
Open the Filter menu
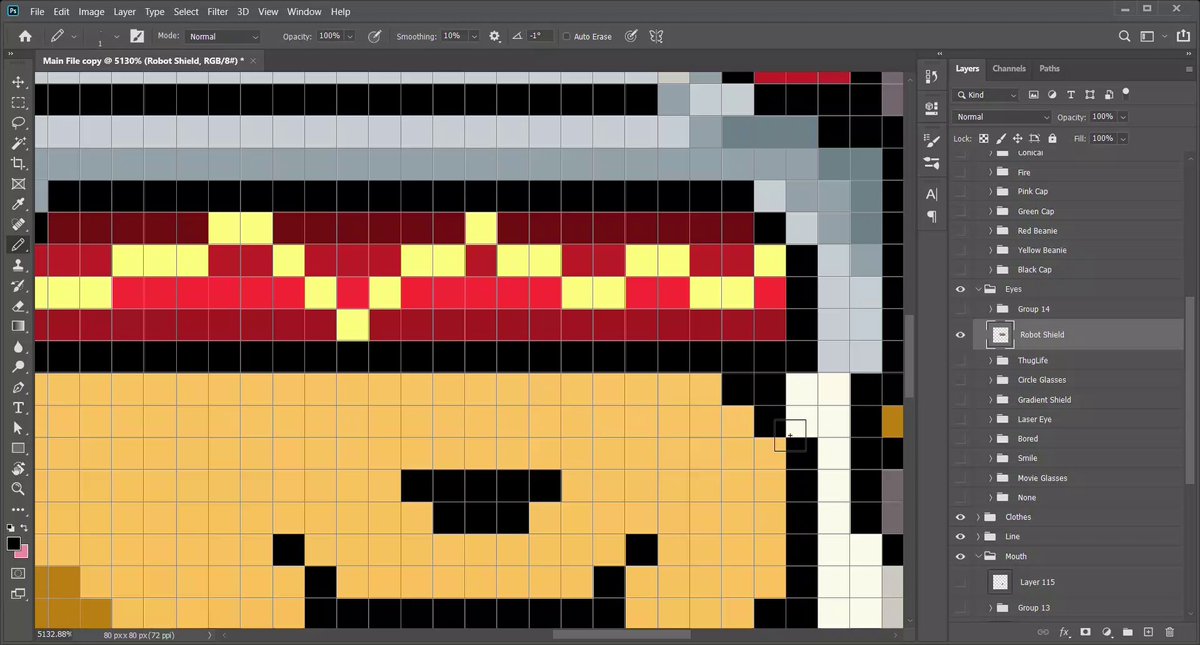(x=218, y=12)
